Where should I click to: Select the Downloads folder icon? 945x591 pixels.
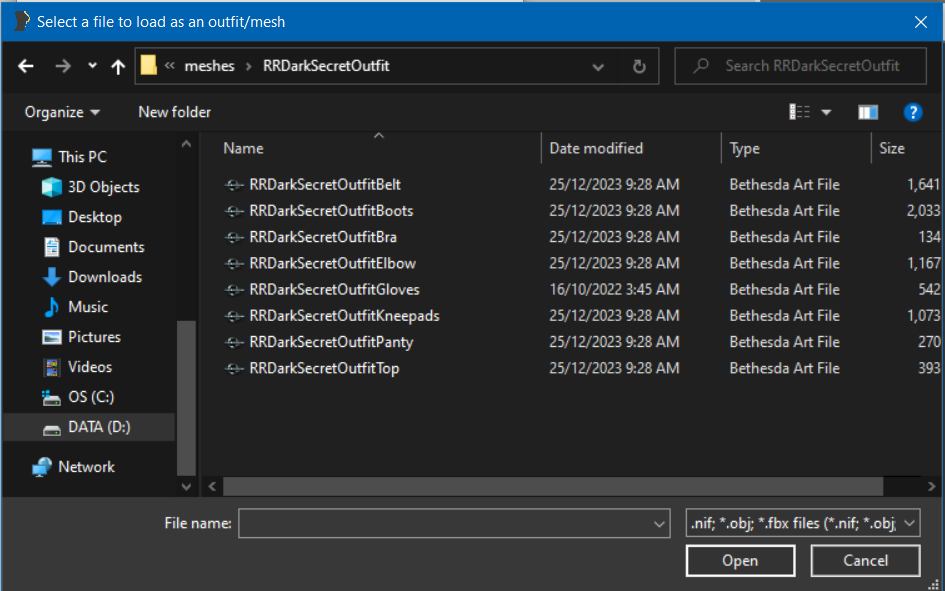click(51, 277)
